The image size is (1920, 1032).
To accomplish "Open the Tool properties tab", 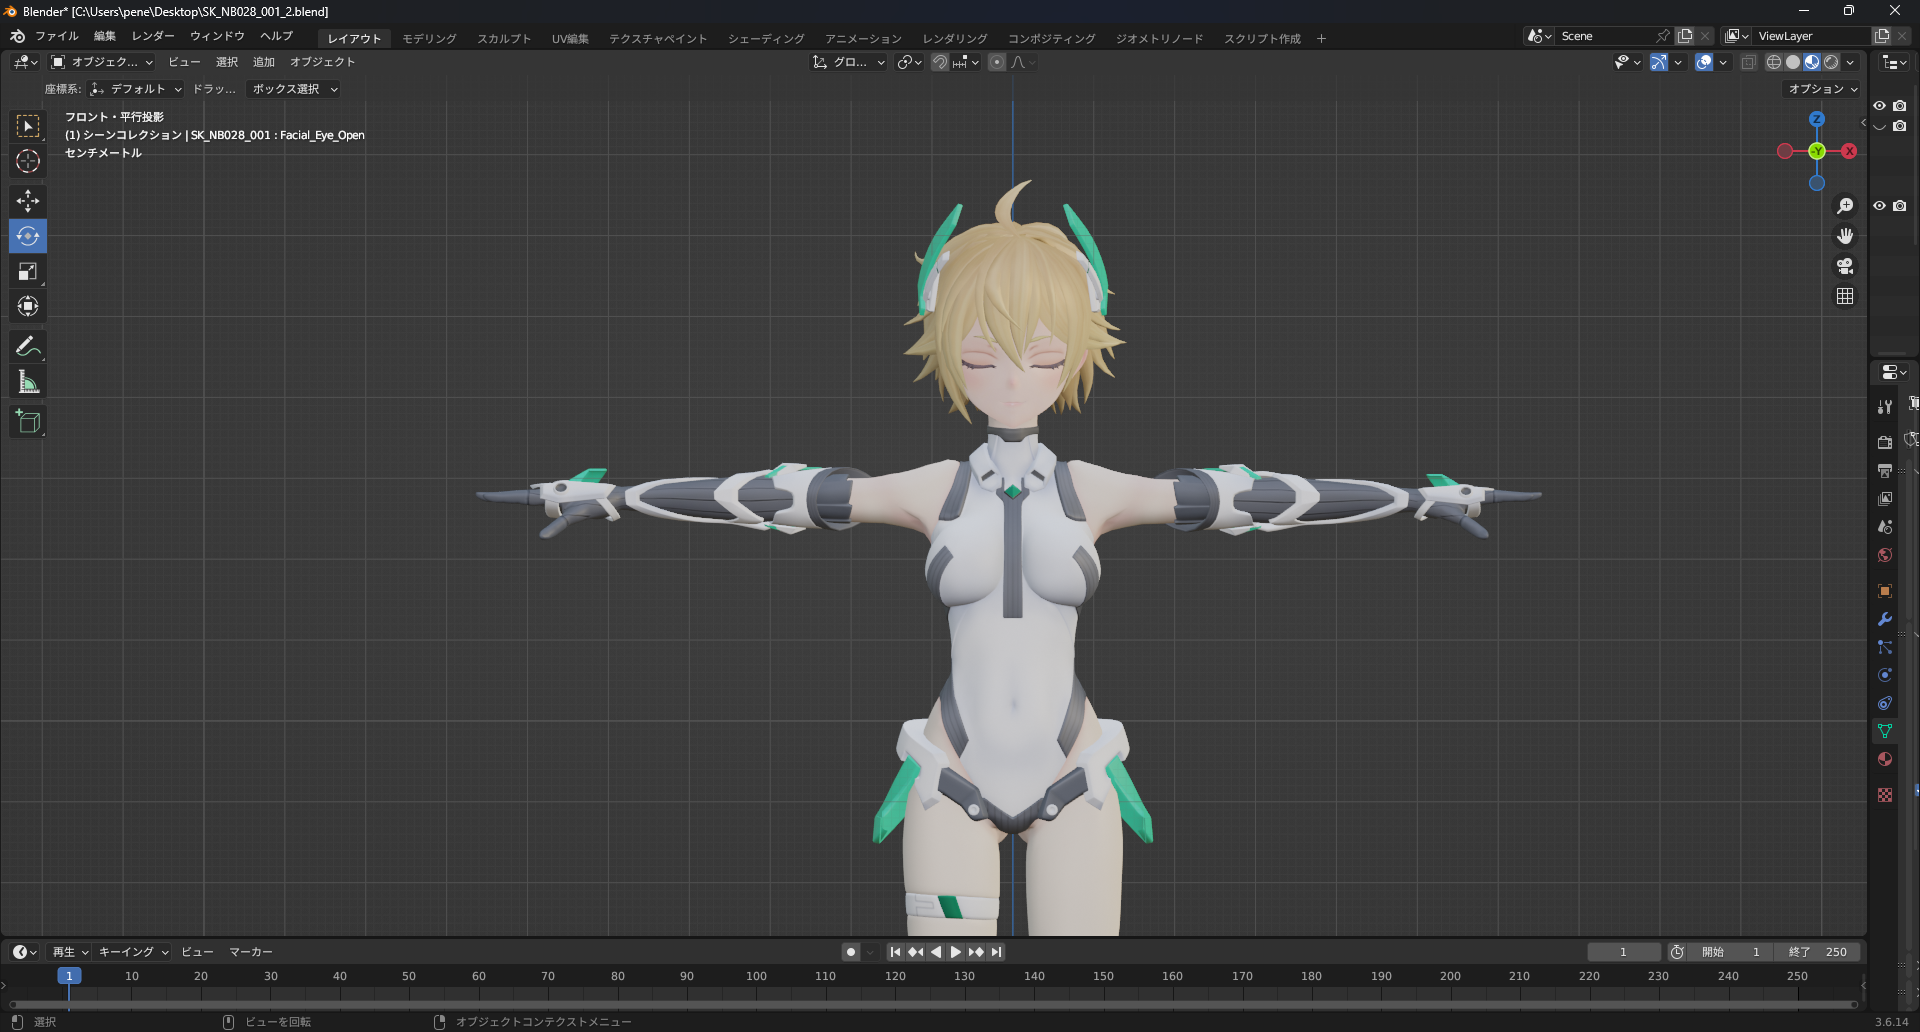I will pos(1885,407).
